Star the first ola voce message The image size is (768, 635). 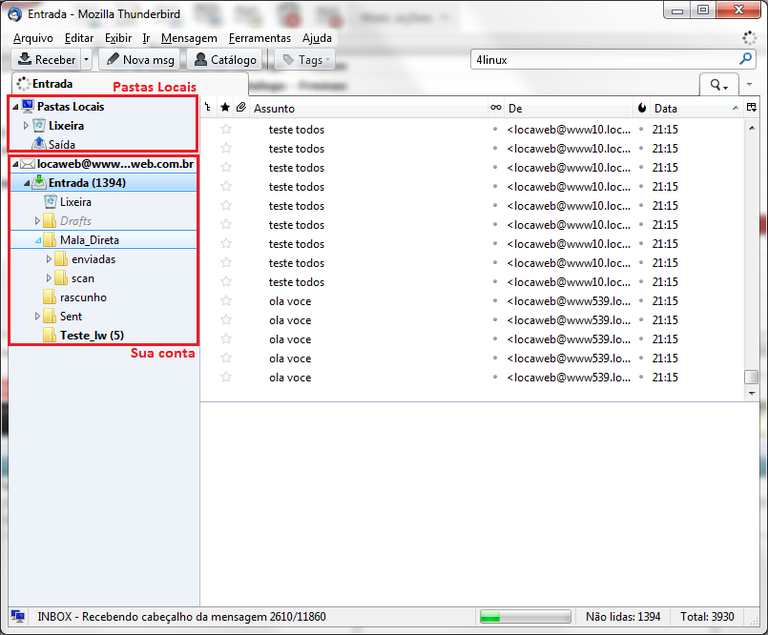click(226, 301)
